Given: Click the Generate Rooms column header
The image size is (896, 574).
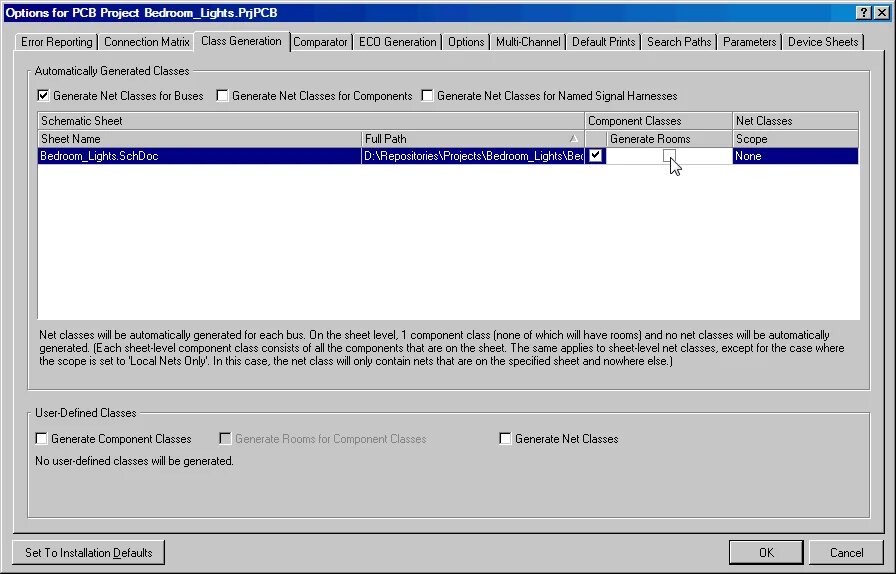Looking at the screenshot, I should pyautogui.click(x=669, y=139).
